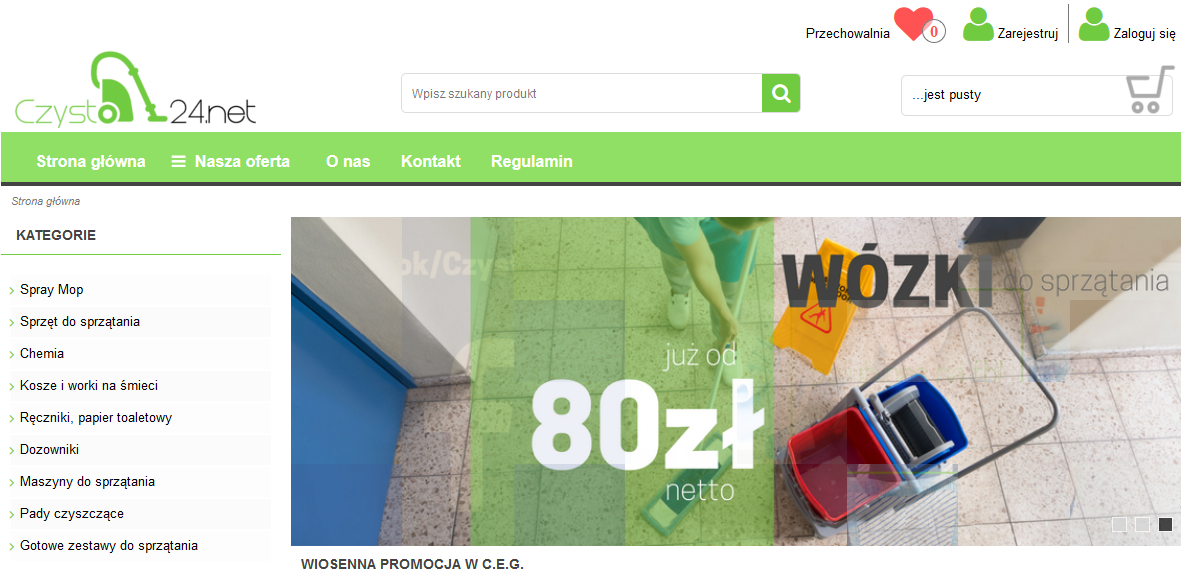Open the Kontakt menu item
1193x579 pixels.
430,160
